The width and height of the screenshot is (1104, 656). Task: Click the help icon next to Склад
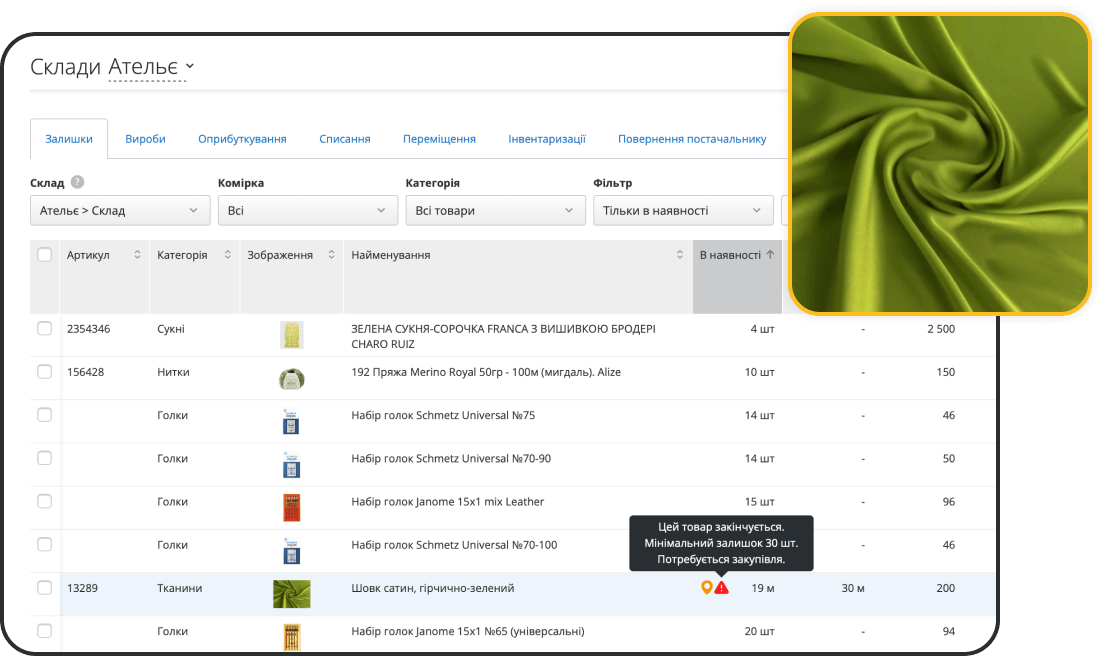tap(77, 183)
